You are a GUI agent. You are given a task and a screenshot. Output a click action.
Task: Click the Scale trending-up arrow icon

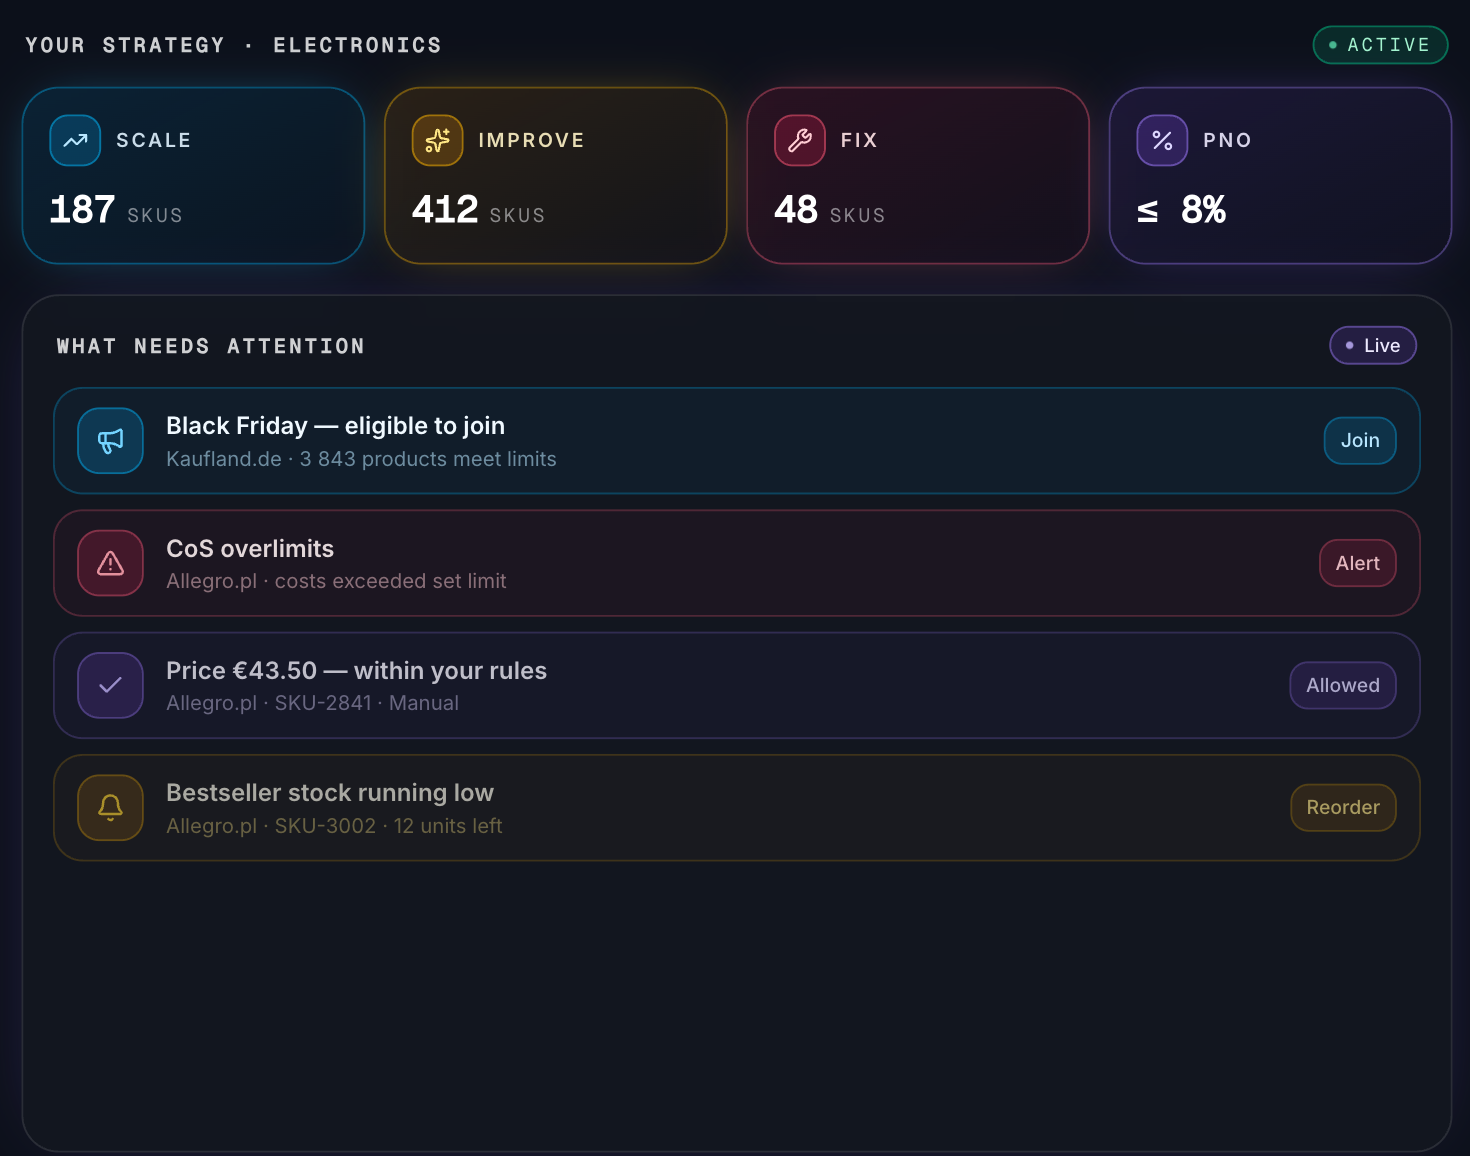(75, 140)
